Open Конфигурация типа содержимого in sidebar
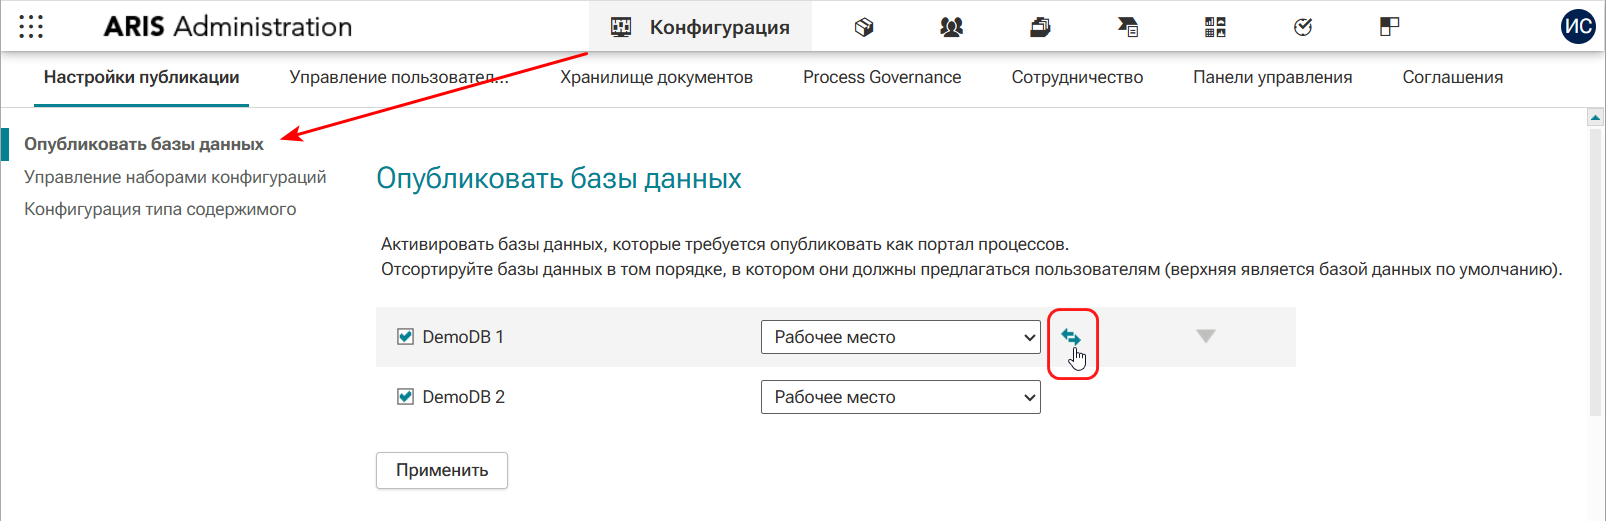This screenshot has width=1606, height=521. point(160,209)
